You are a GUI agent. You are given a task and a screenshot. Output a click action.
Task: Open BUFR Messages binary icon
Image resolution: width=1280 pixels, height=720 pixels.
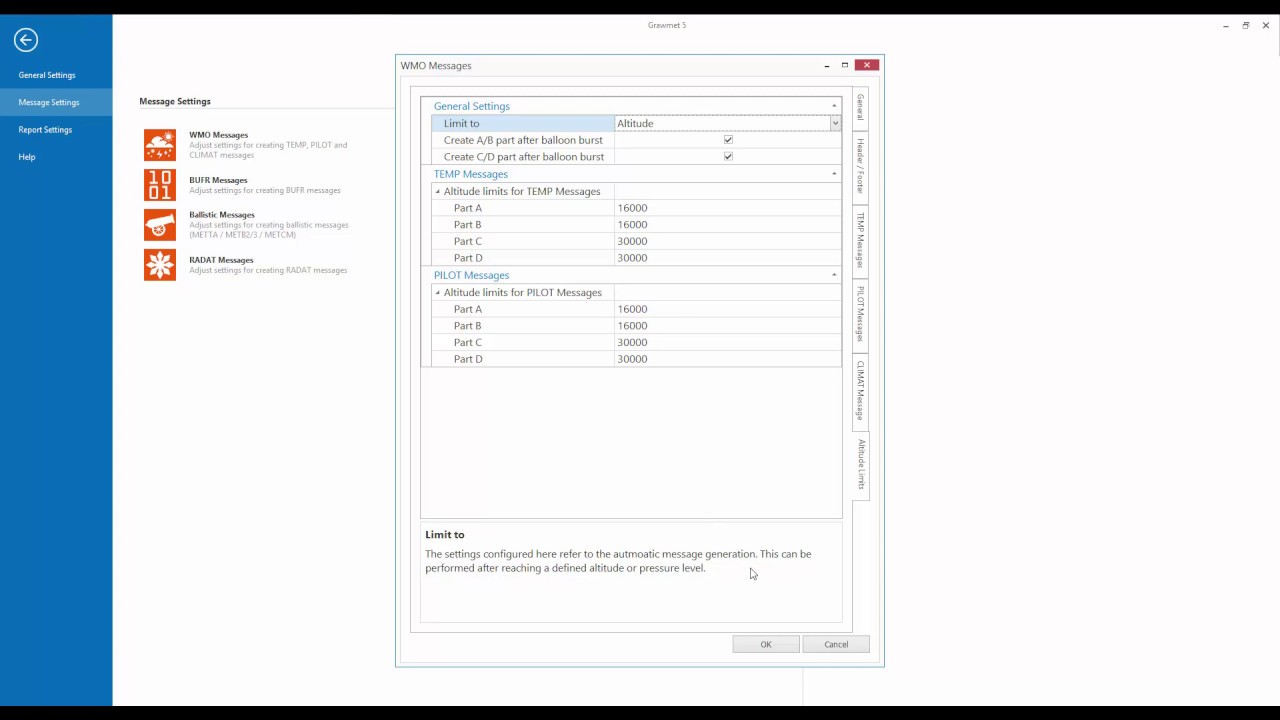(160, 185)
